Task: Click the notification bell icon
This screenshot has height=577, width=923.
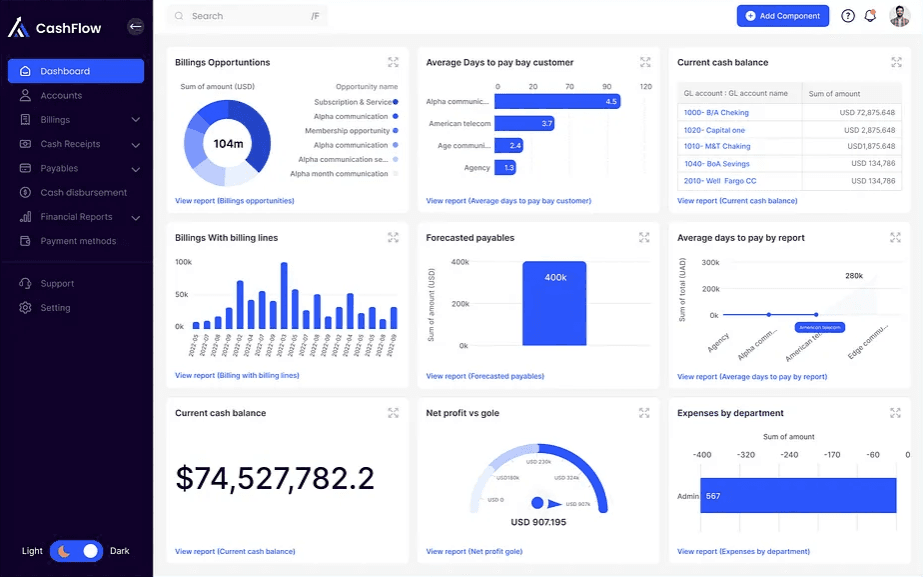Action: (871, 15)
